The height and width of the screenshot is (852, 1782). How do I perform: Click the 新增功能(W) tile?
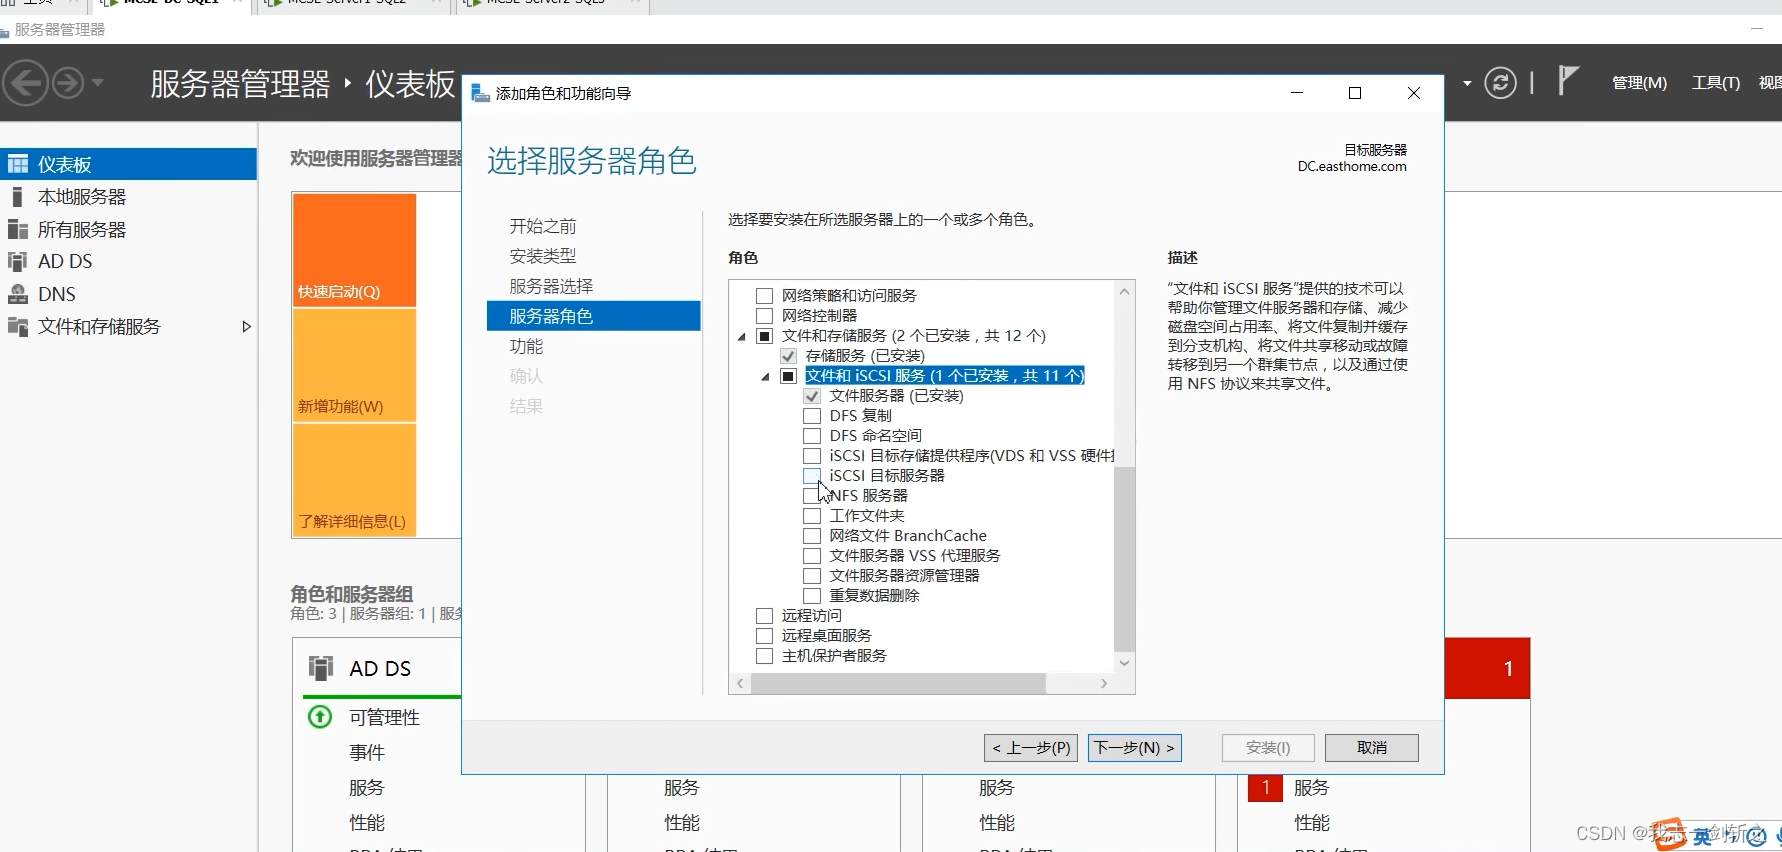[354, 365]
